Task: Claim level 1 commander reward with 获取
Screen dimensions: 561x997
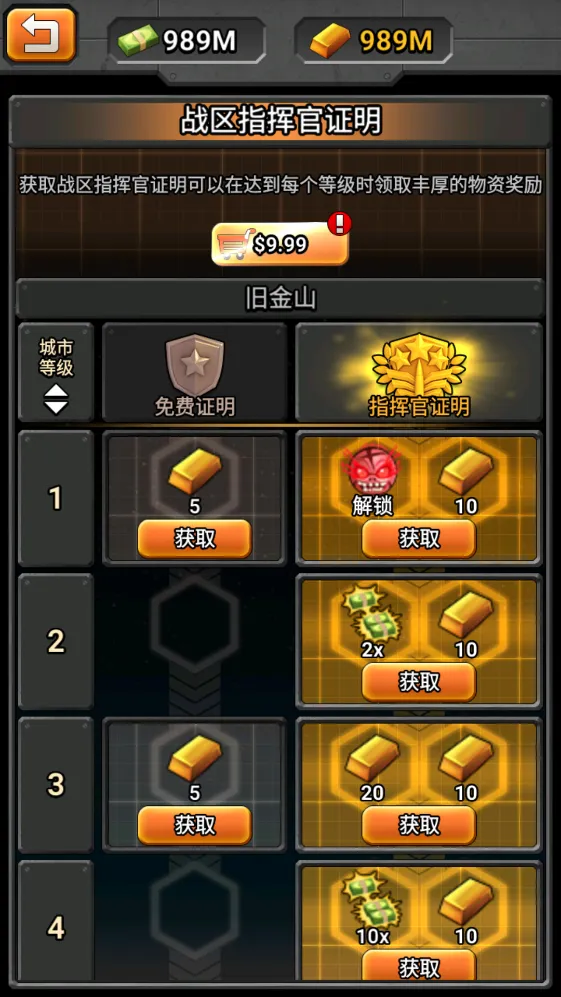Action: 419,539
